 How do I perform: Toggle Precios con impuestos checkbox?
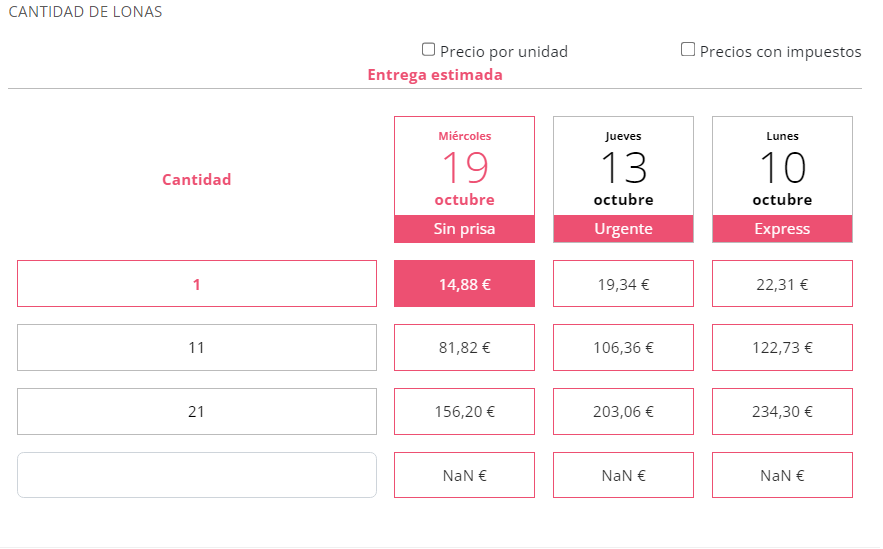(x=688, y=50)
